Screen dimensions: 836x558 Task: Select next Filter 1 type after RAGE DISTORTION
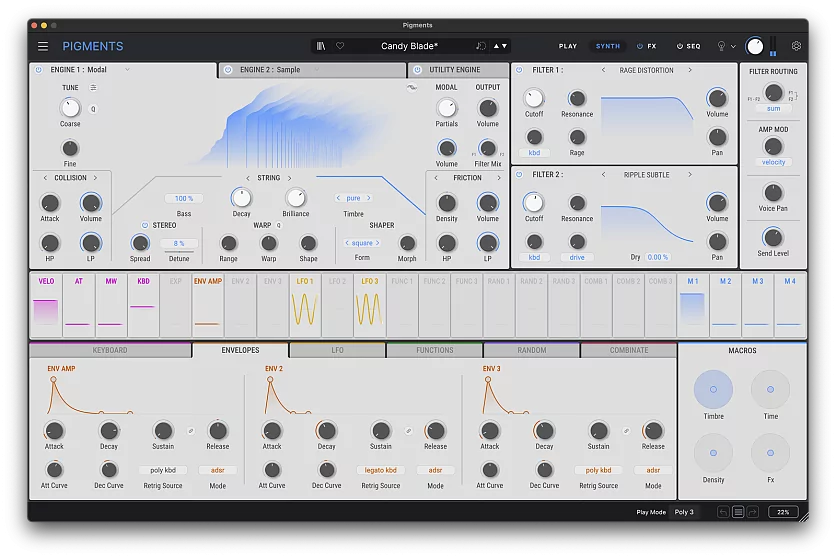[x=690, y=70]
